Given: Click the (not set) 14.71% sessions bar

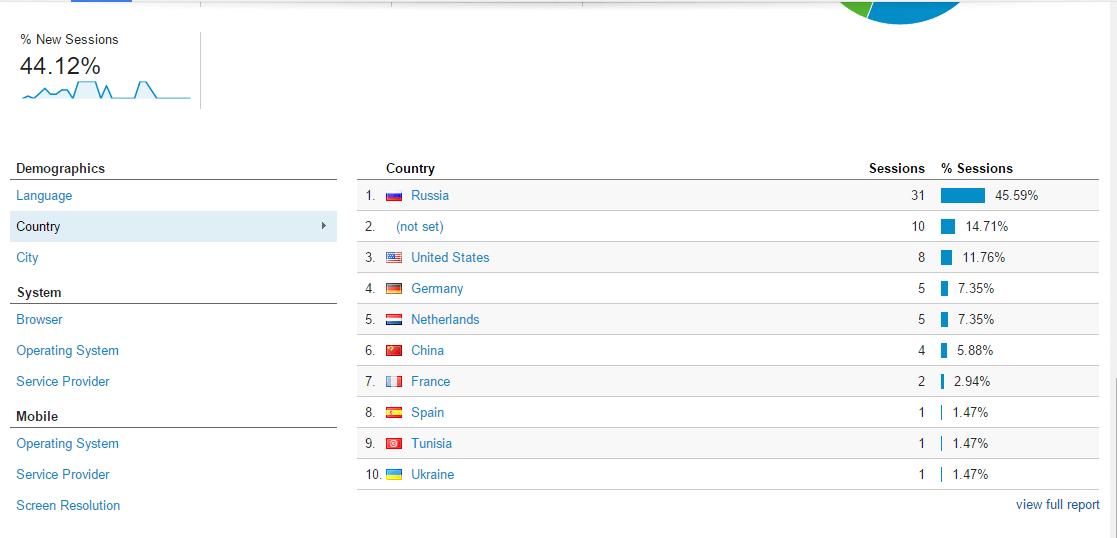Looking at the screenshot, I should click(x=947, y=227).
